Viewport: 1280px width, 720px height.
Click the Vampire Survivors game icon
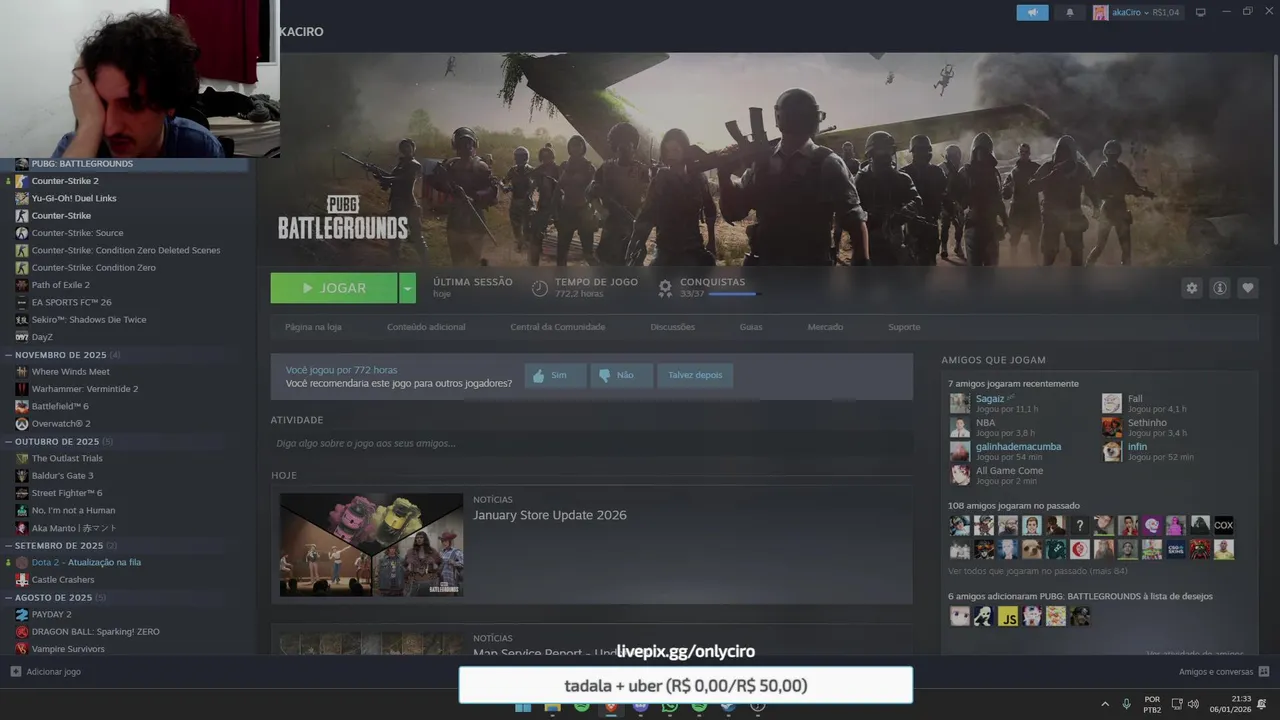22,649
